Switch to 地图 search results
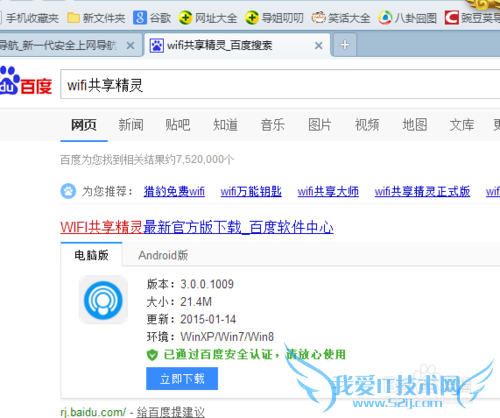Image resolution: width=500 pixels, height=418 pixels. click(x=414, y=125)
